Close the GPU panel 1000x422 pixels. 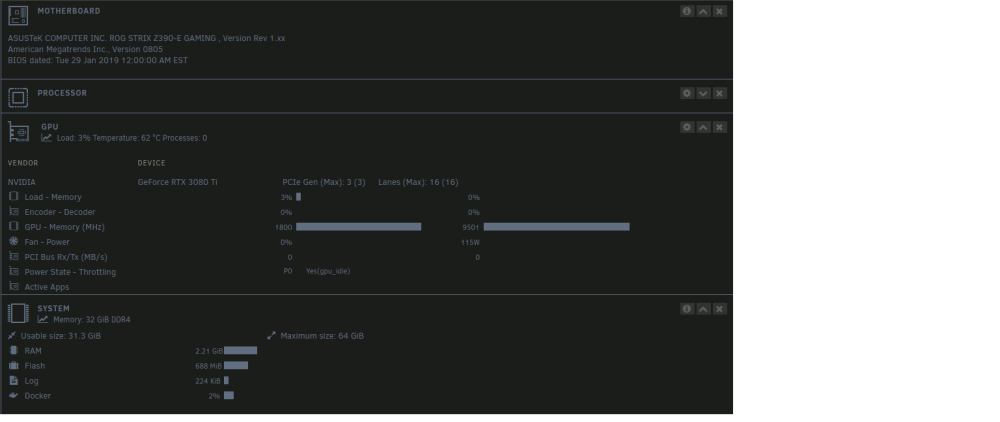pyautogui.click(x=719, y=127)
